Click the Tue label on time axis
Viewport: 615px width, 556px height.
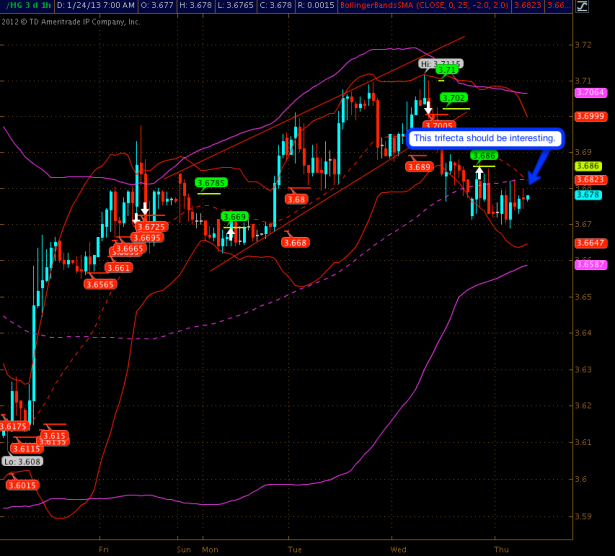pyautogui.click(x=295, y=550)
